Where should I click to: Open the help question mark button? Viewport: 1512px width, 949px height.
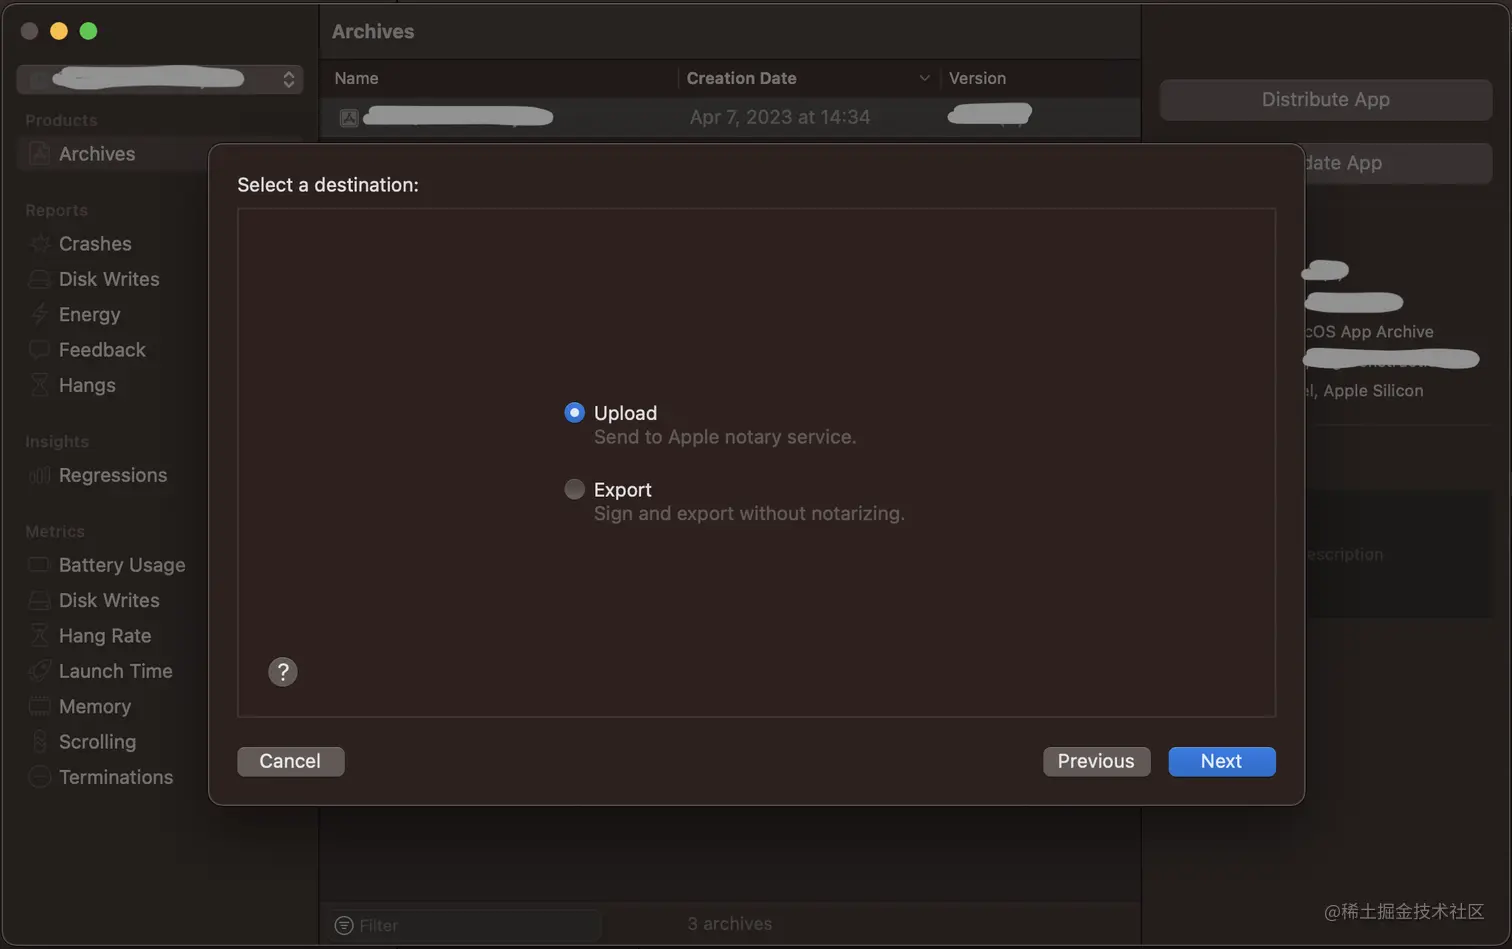283,671
